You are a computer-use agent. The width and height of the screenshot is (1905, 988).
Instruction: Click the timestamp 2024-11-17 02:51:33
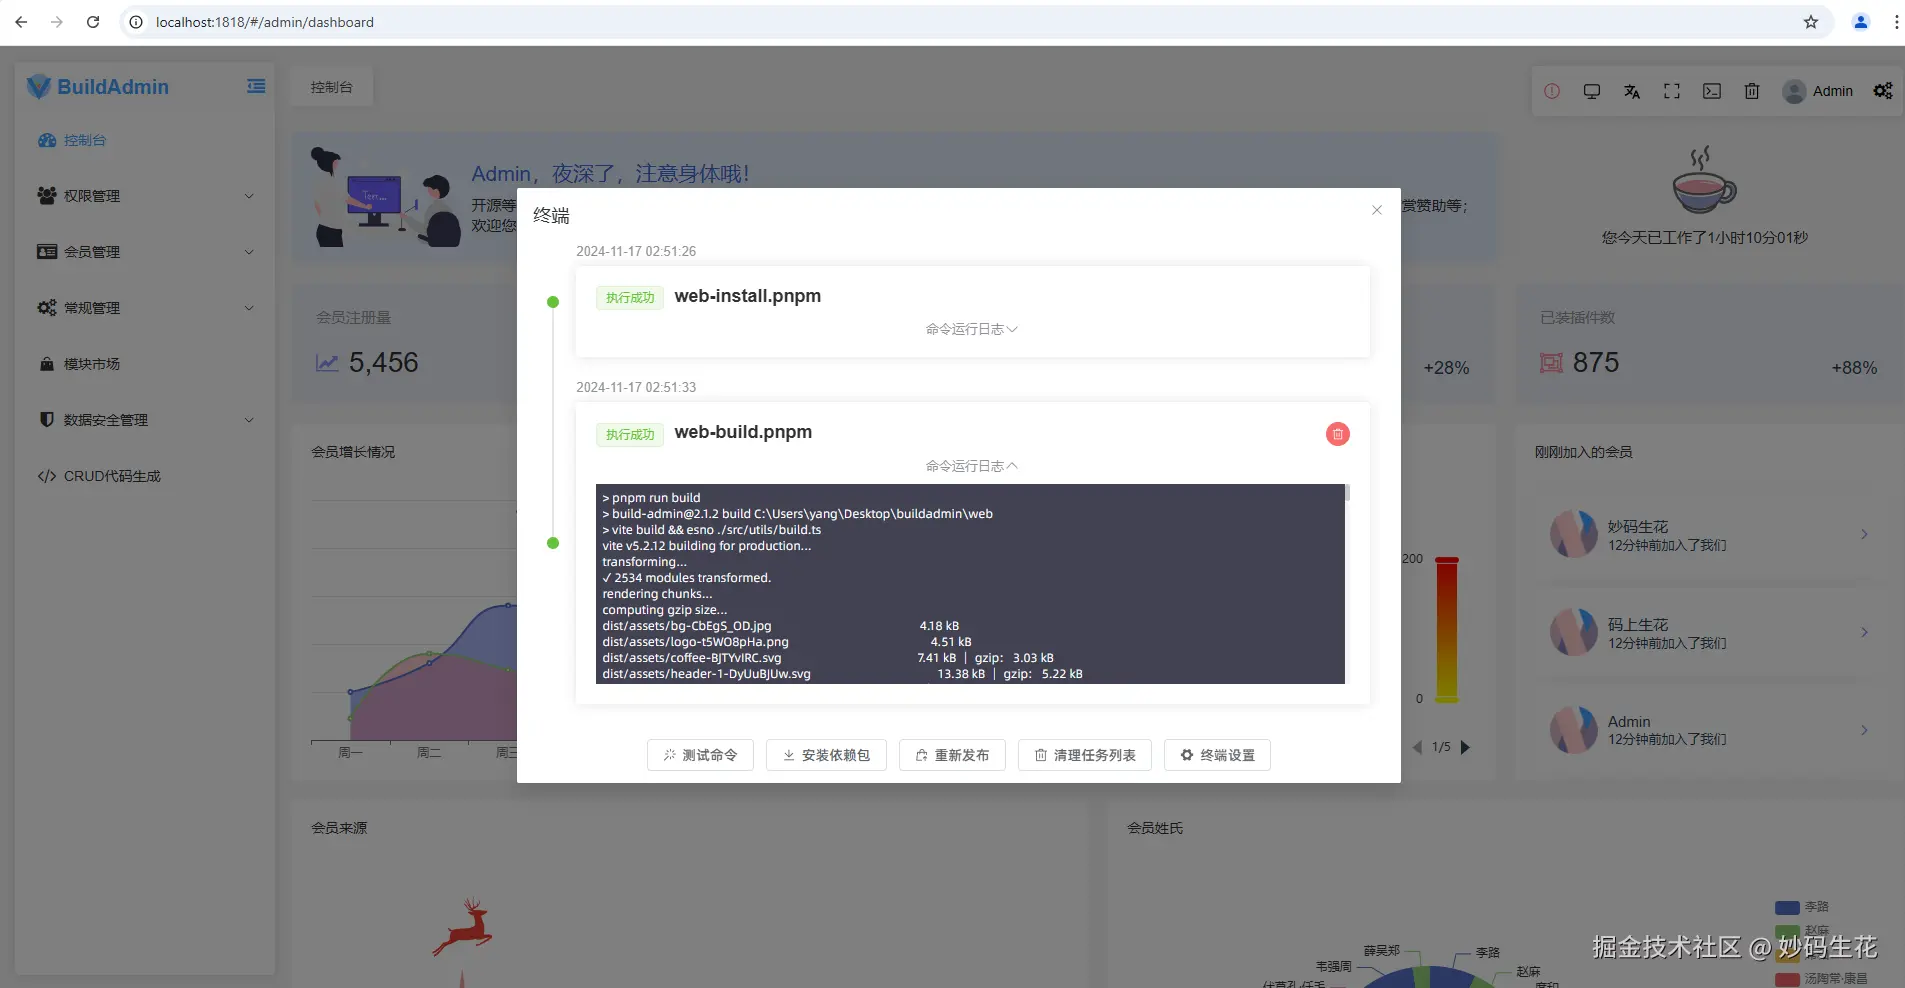(x=636, y=387)
